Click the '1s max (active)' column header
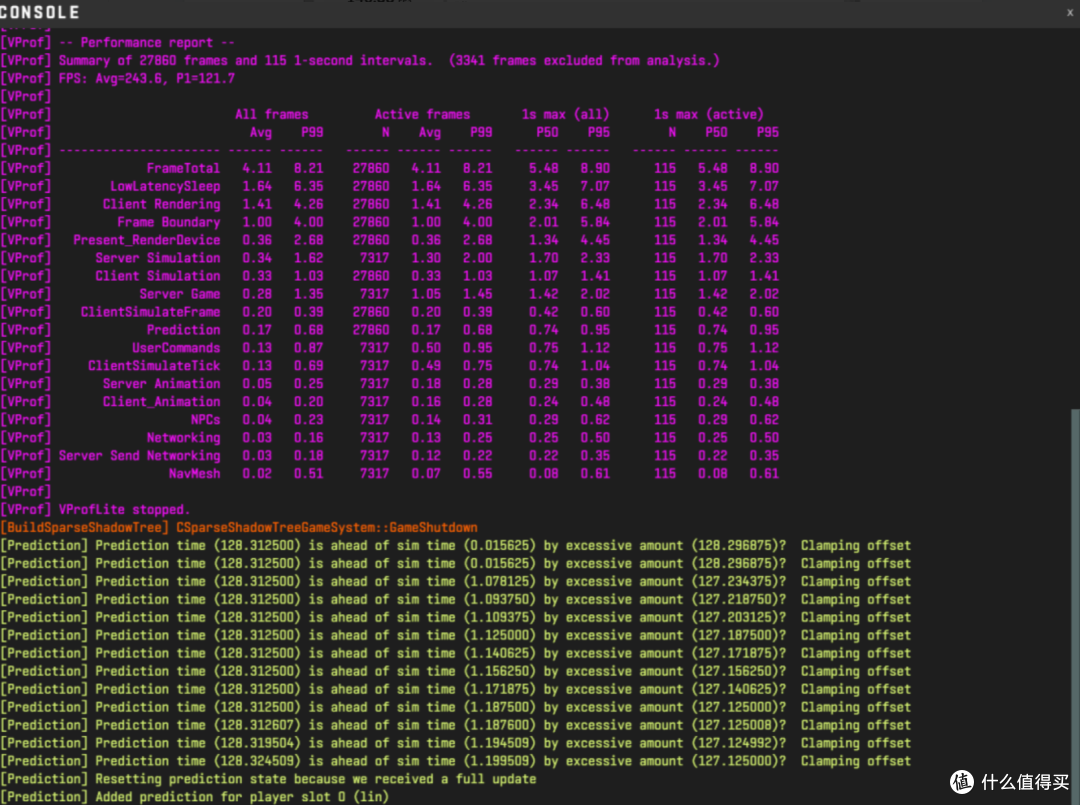Screen dimensions: 1080x805 click(x=709, y=114)
